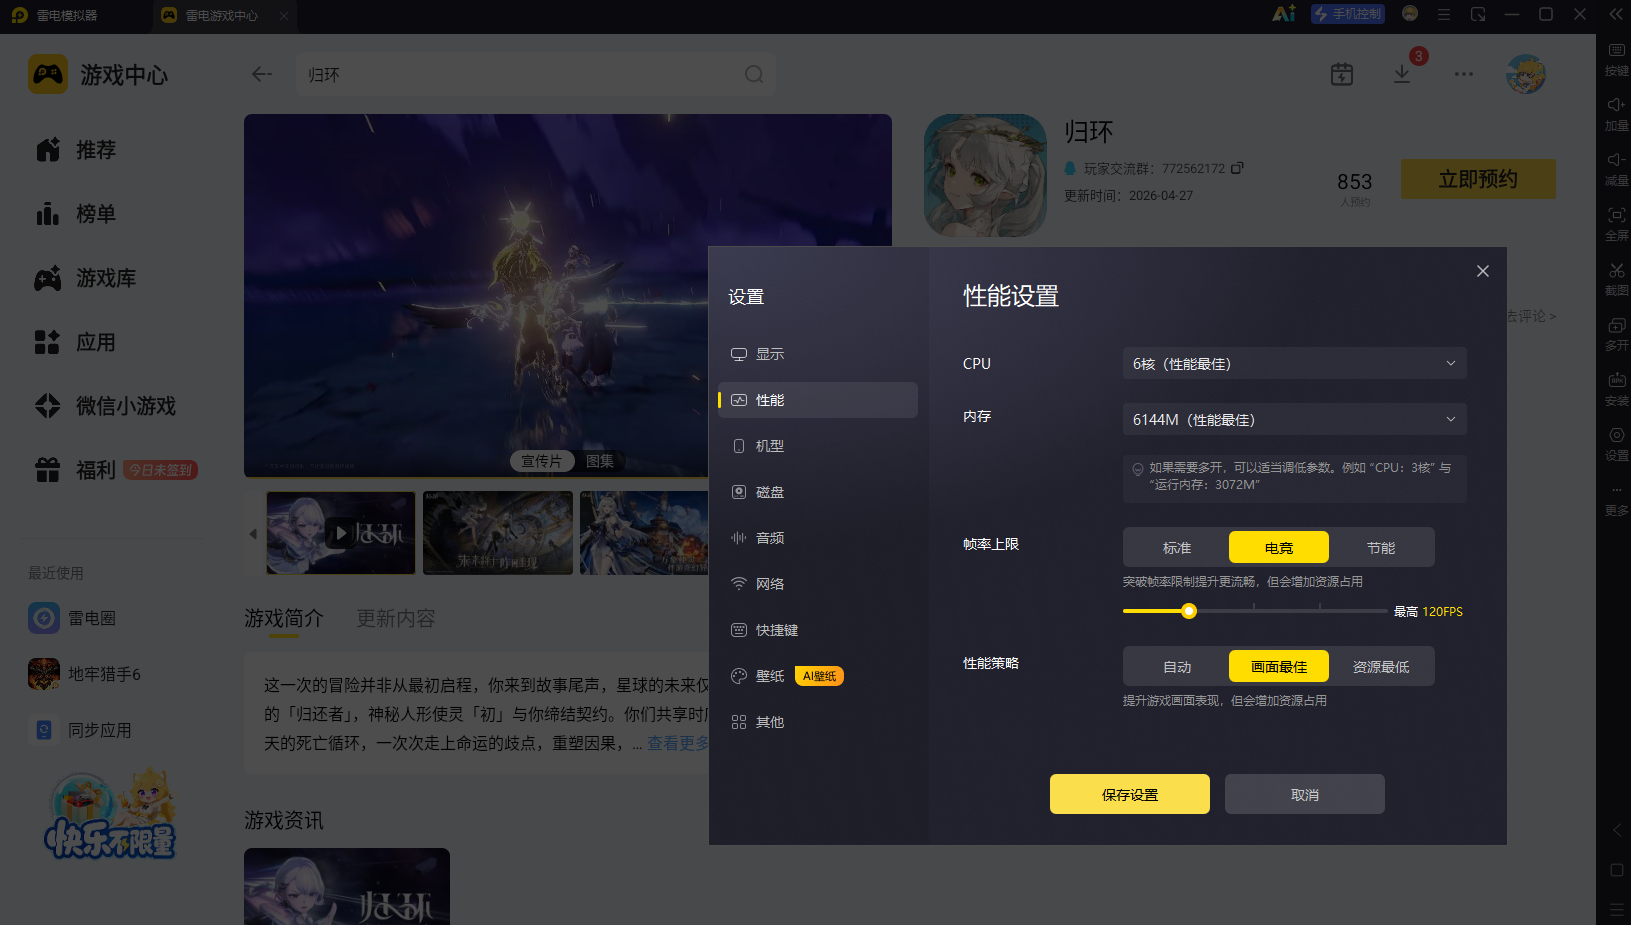Open 快捷键 settings category
The image size is (1631, 925).
818,630
